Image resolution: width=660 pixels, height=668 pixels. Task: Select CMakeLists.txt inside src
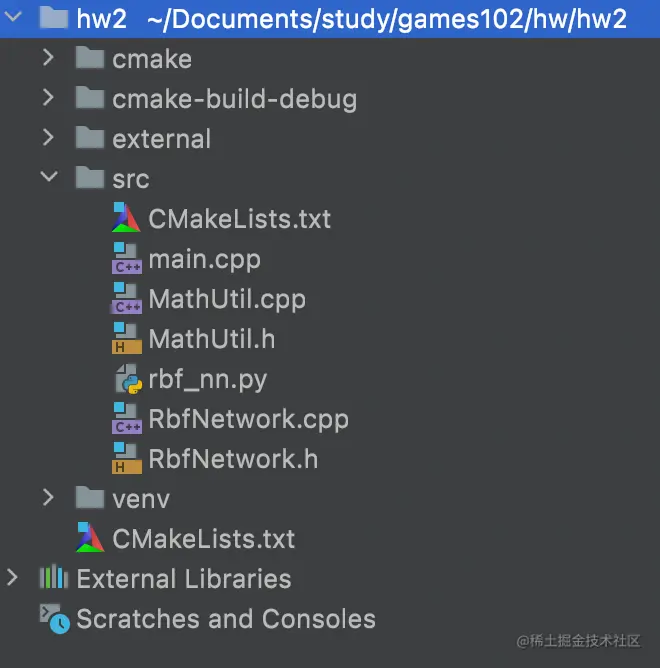point(239,219)
